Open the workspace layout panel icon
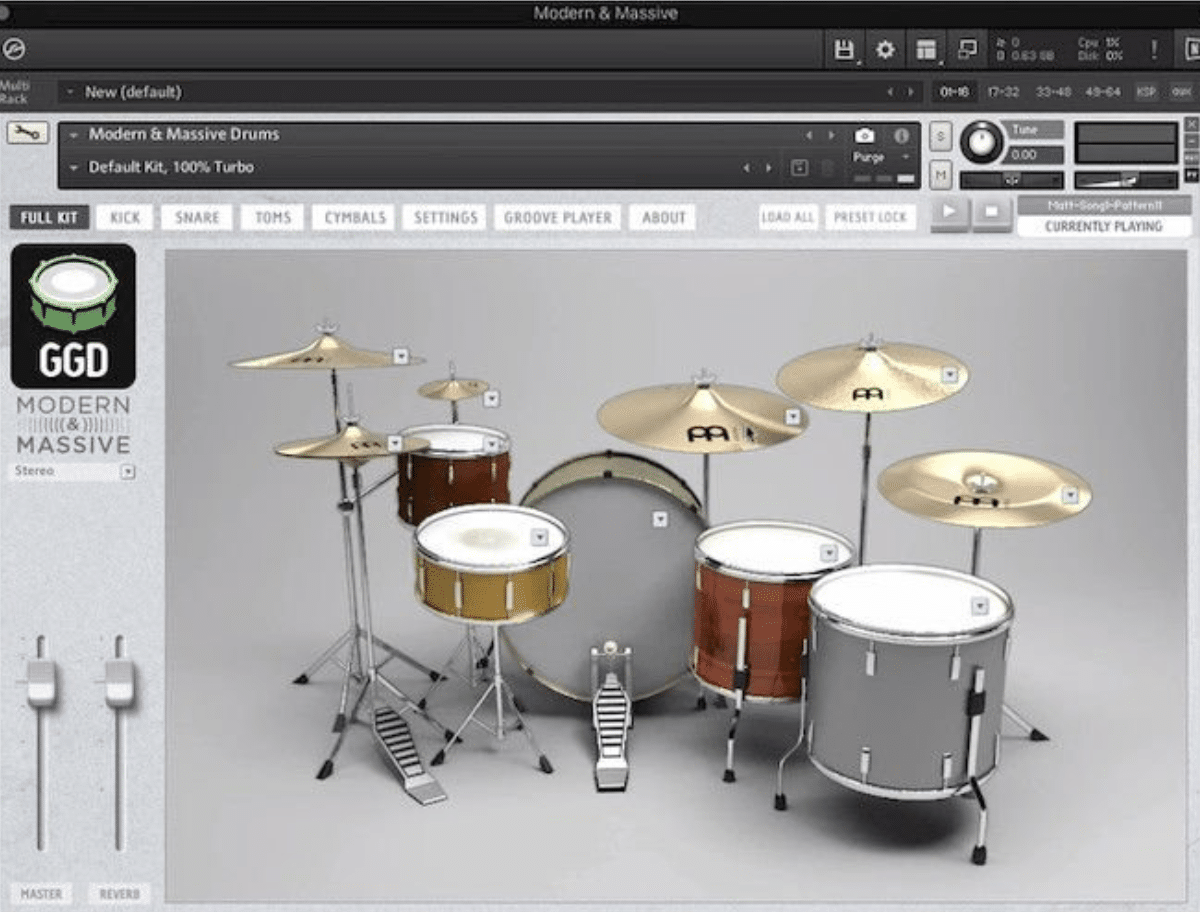 pos(927,50)
